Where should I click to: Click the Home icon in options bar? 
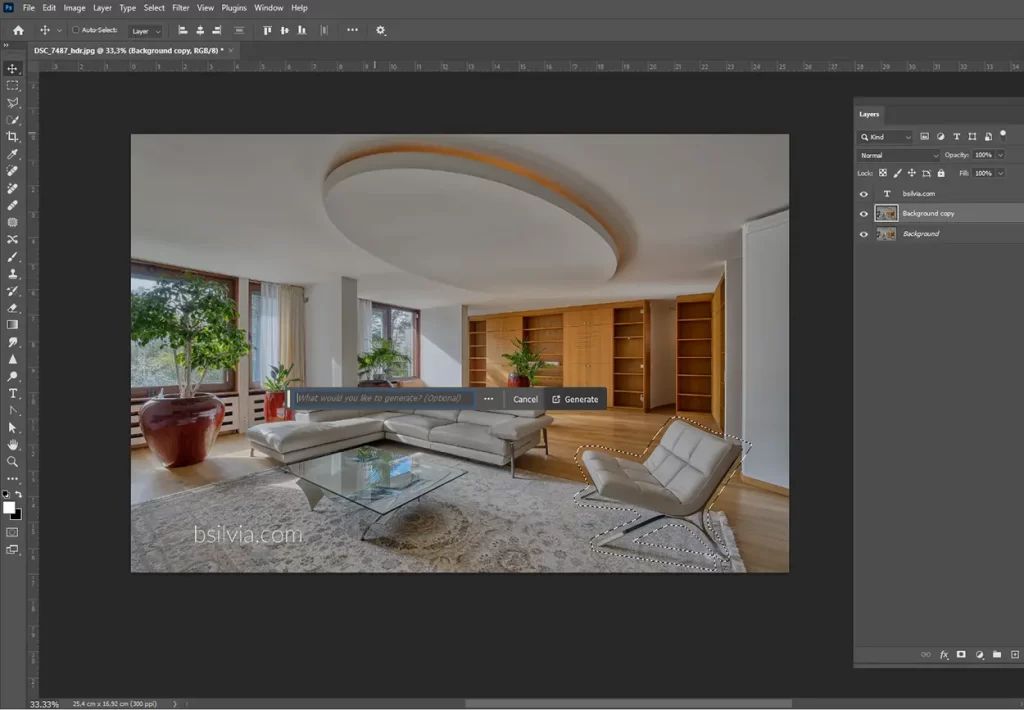pyautogui.click(x=18, y=30)
